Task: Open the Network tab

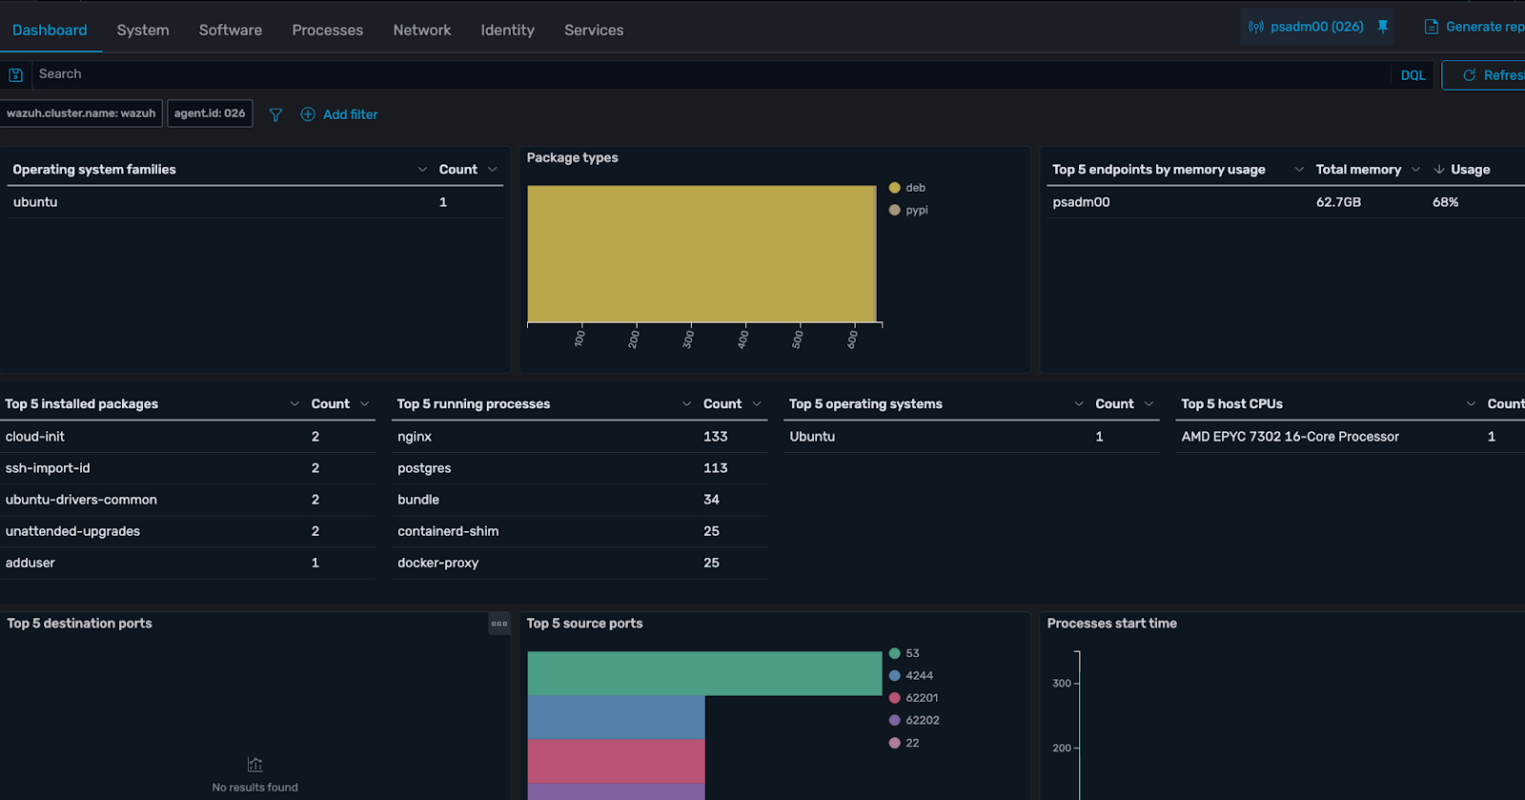Action: 422,30
